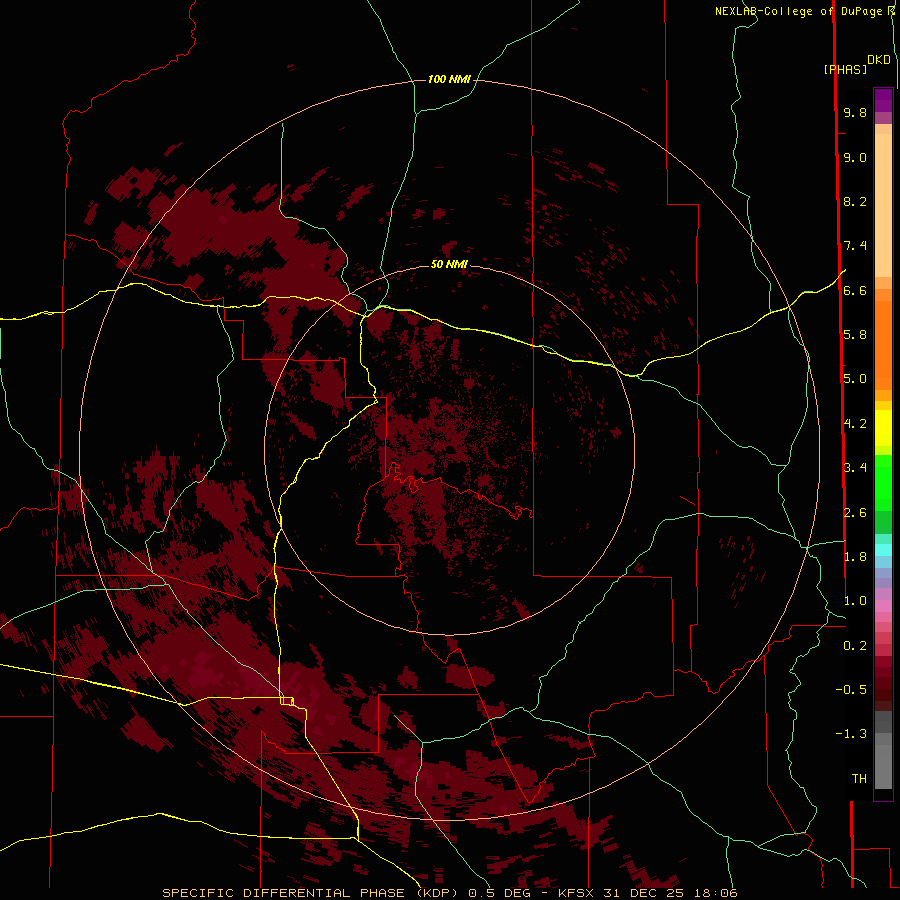Select the 8.2 scale value
The image size is (900, 900).
pos(855,201)
